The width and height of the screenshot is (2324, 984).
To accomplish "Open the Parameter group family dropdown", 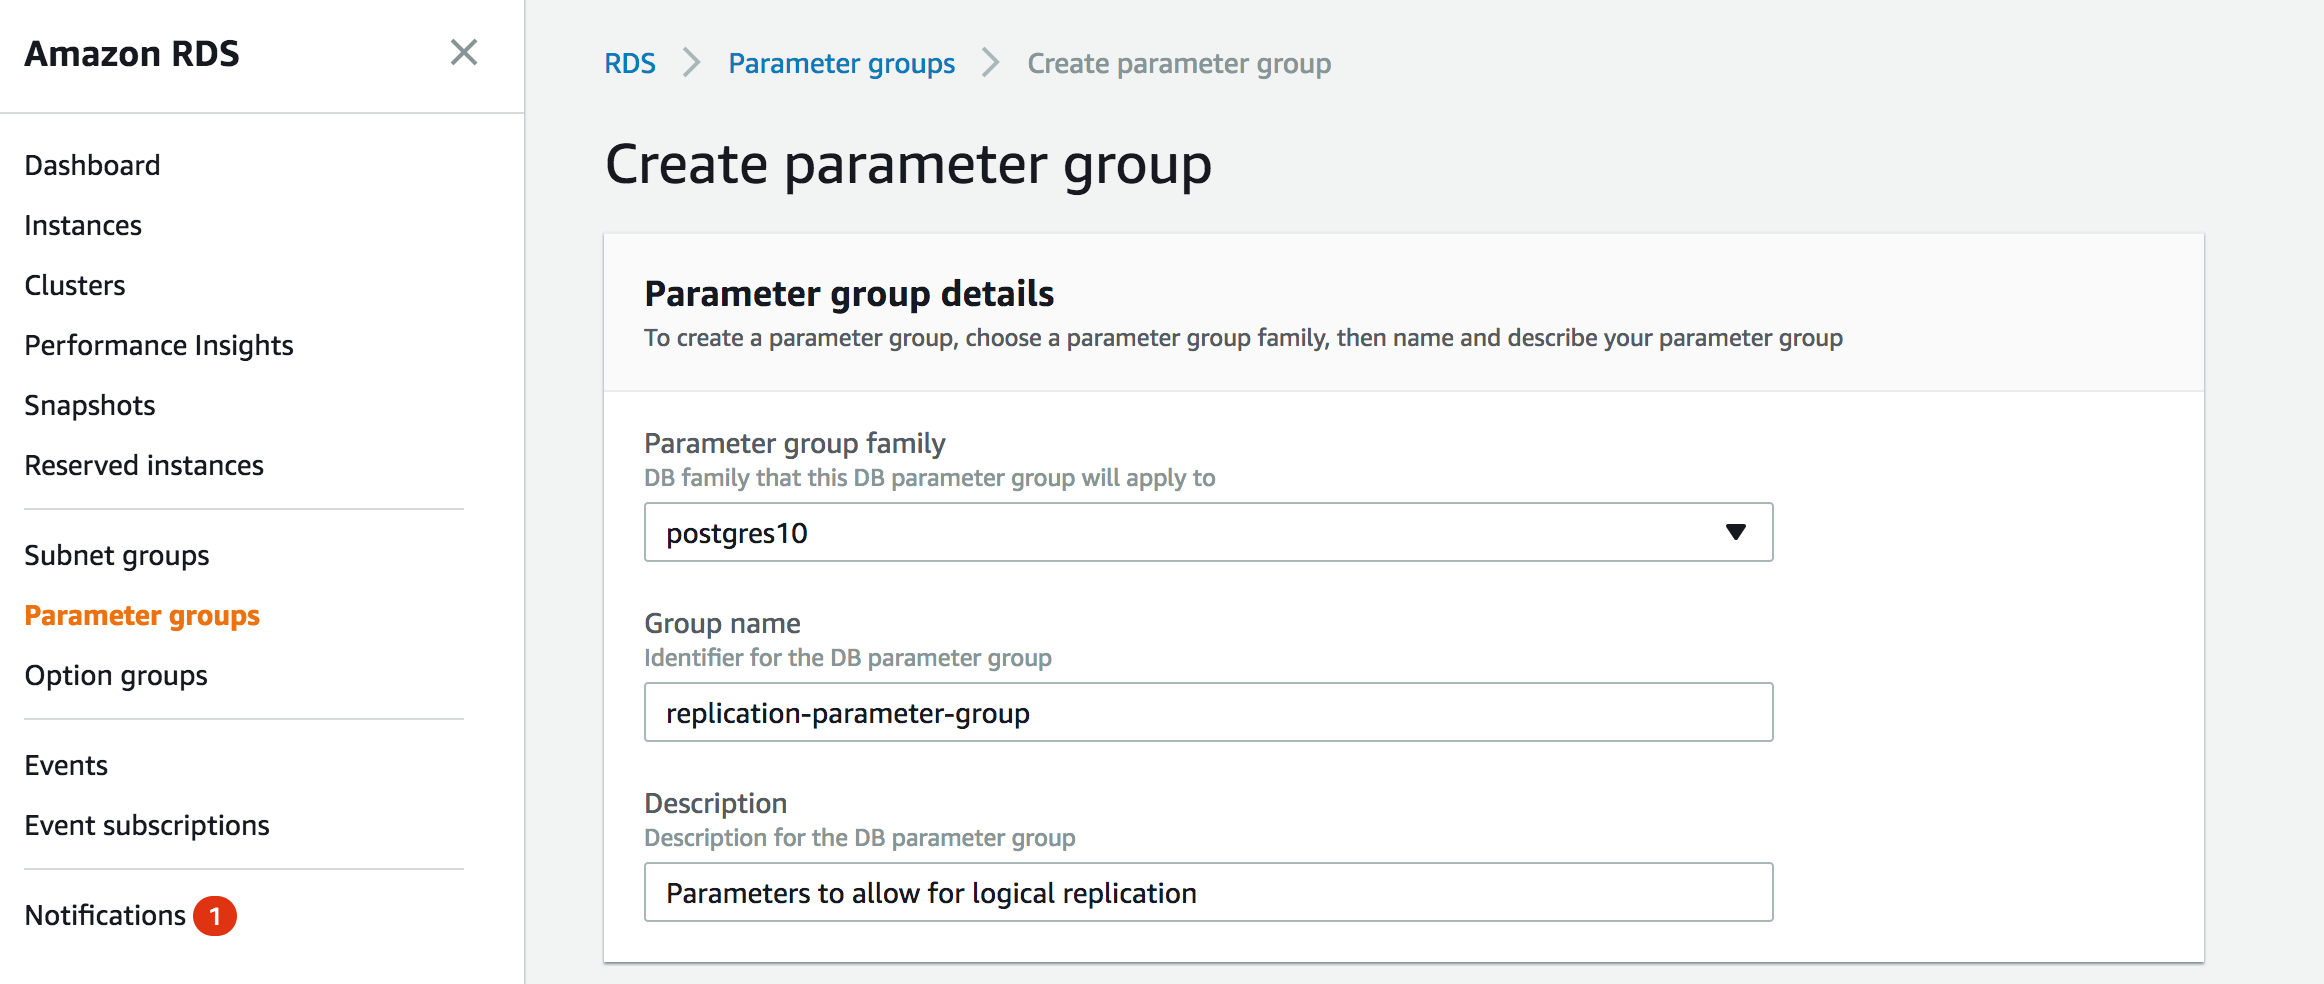I will [x=1735, y=532].
